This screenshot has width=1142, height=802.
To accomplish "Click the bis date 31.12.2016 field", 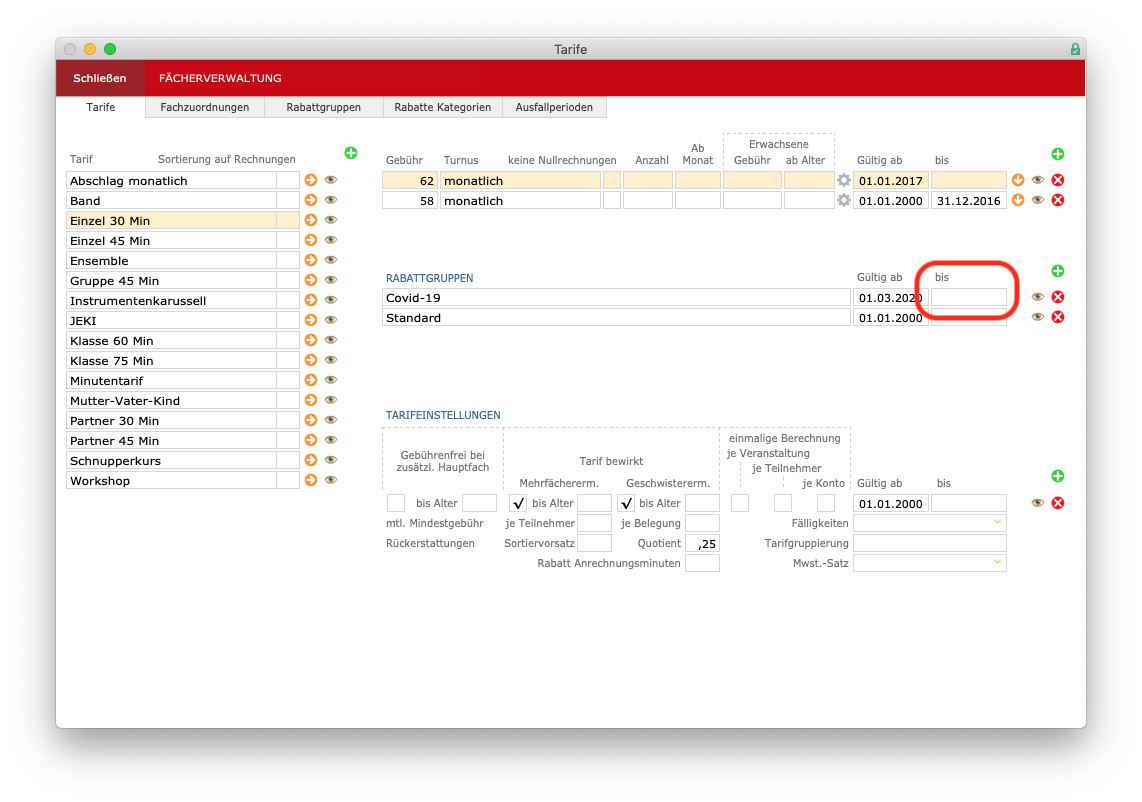I will [969, 200].
